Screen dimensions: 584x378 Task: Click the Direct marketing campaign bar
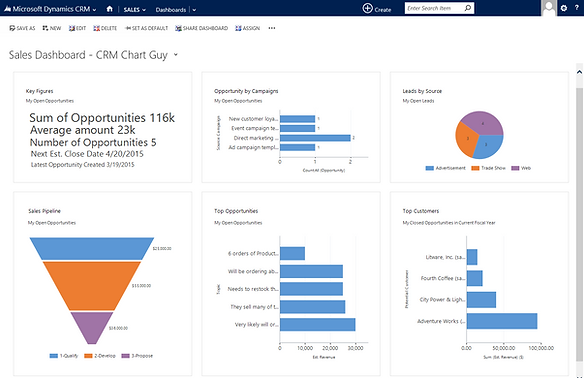pyautogui.click(x=315, y=138)
